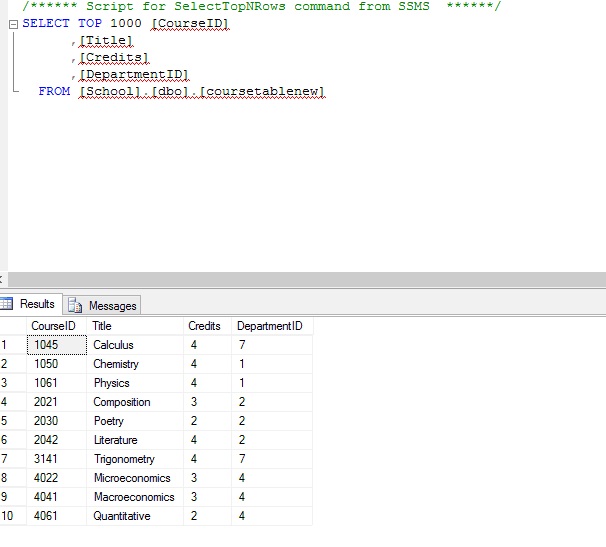Viewport: 606px width, 547px height.
Task: Click the Macroeconomics title cell
Action: click(x=135, y=496)
